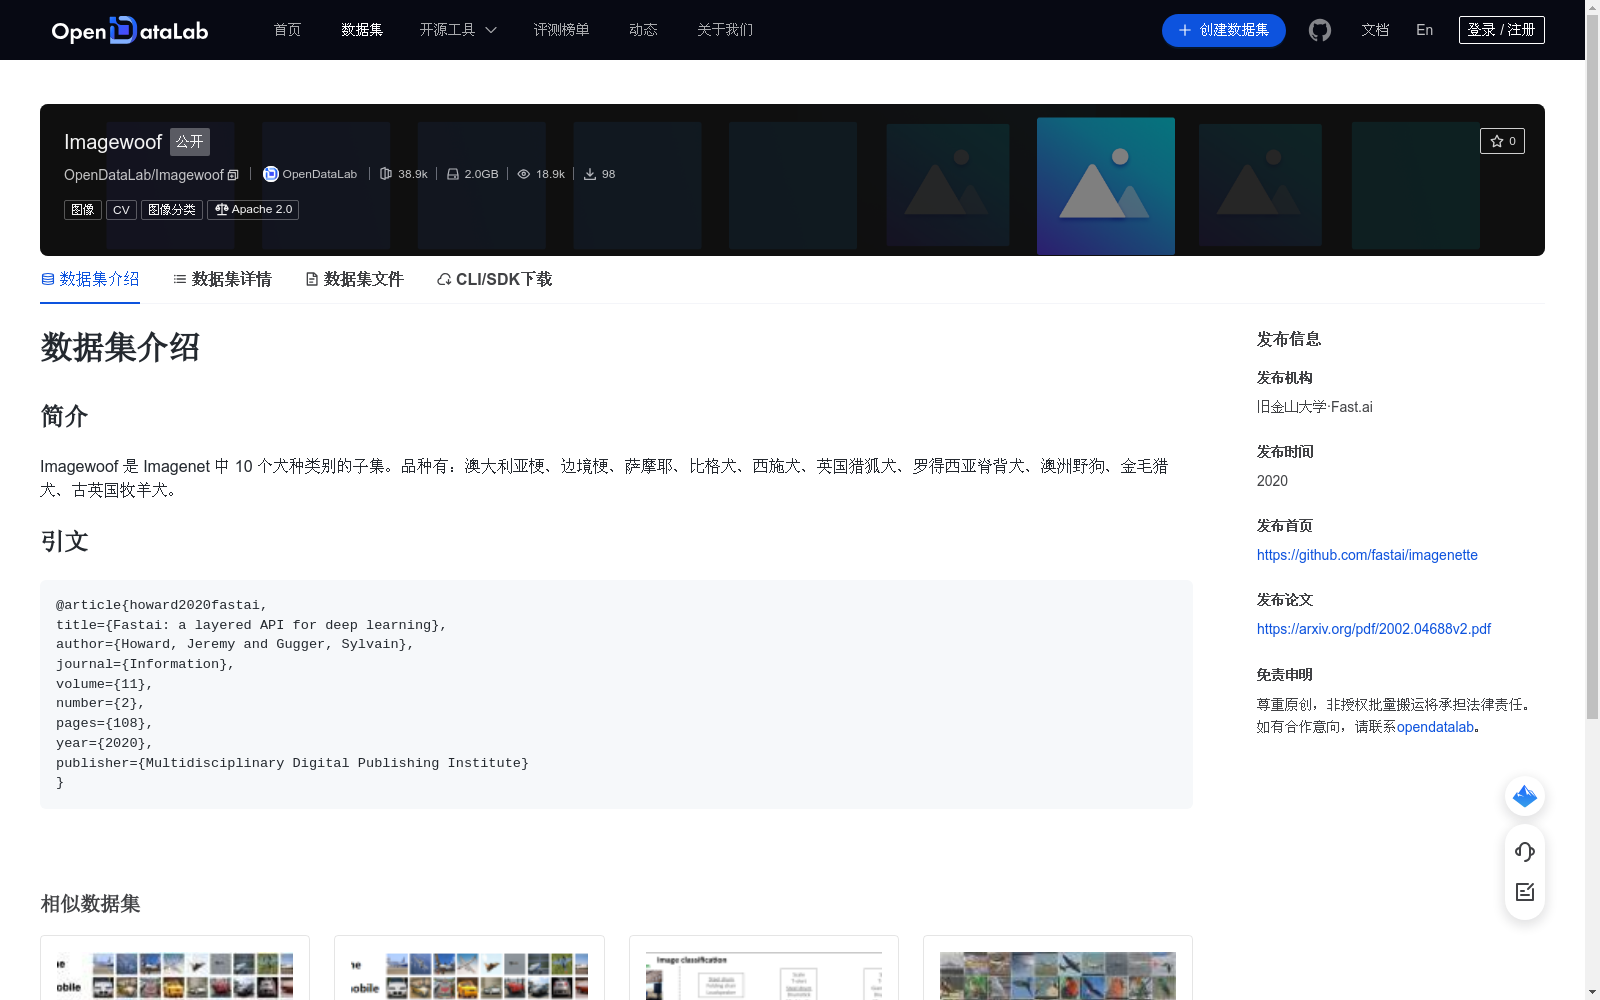Go to 首页 in navigation
The width and height of the screenshot is (1600, 1000).
click(x=287, y=30)
